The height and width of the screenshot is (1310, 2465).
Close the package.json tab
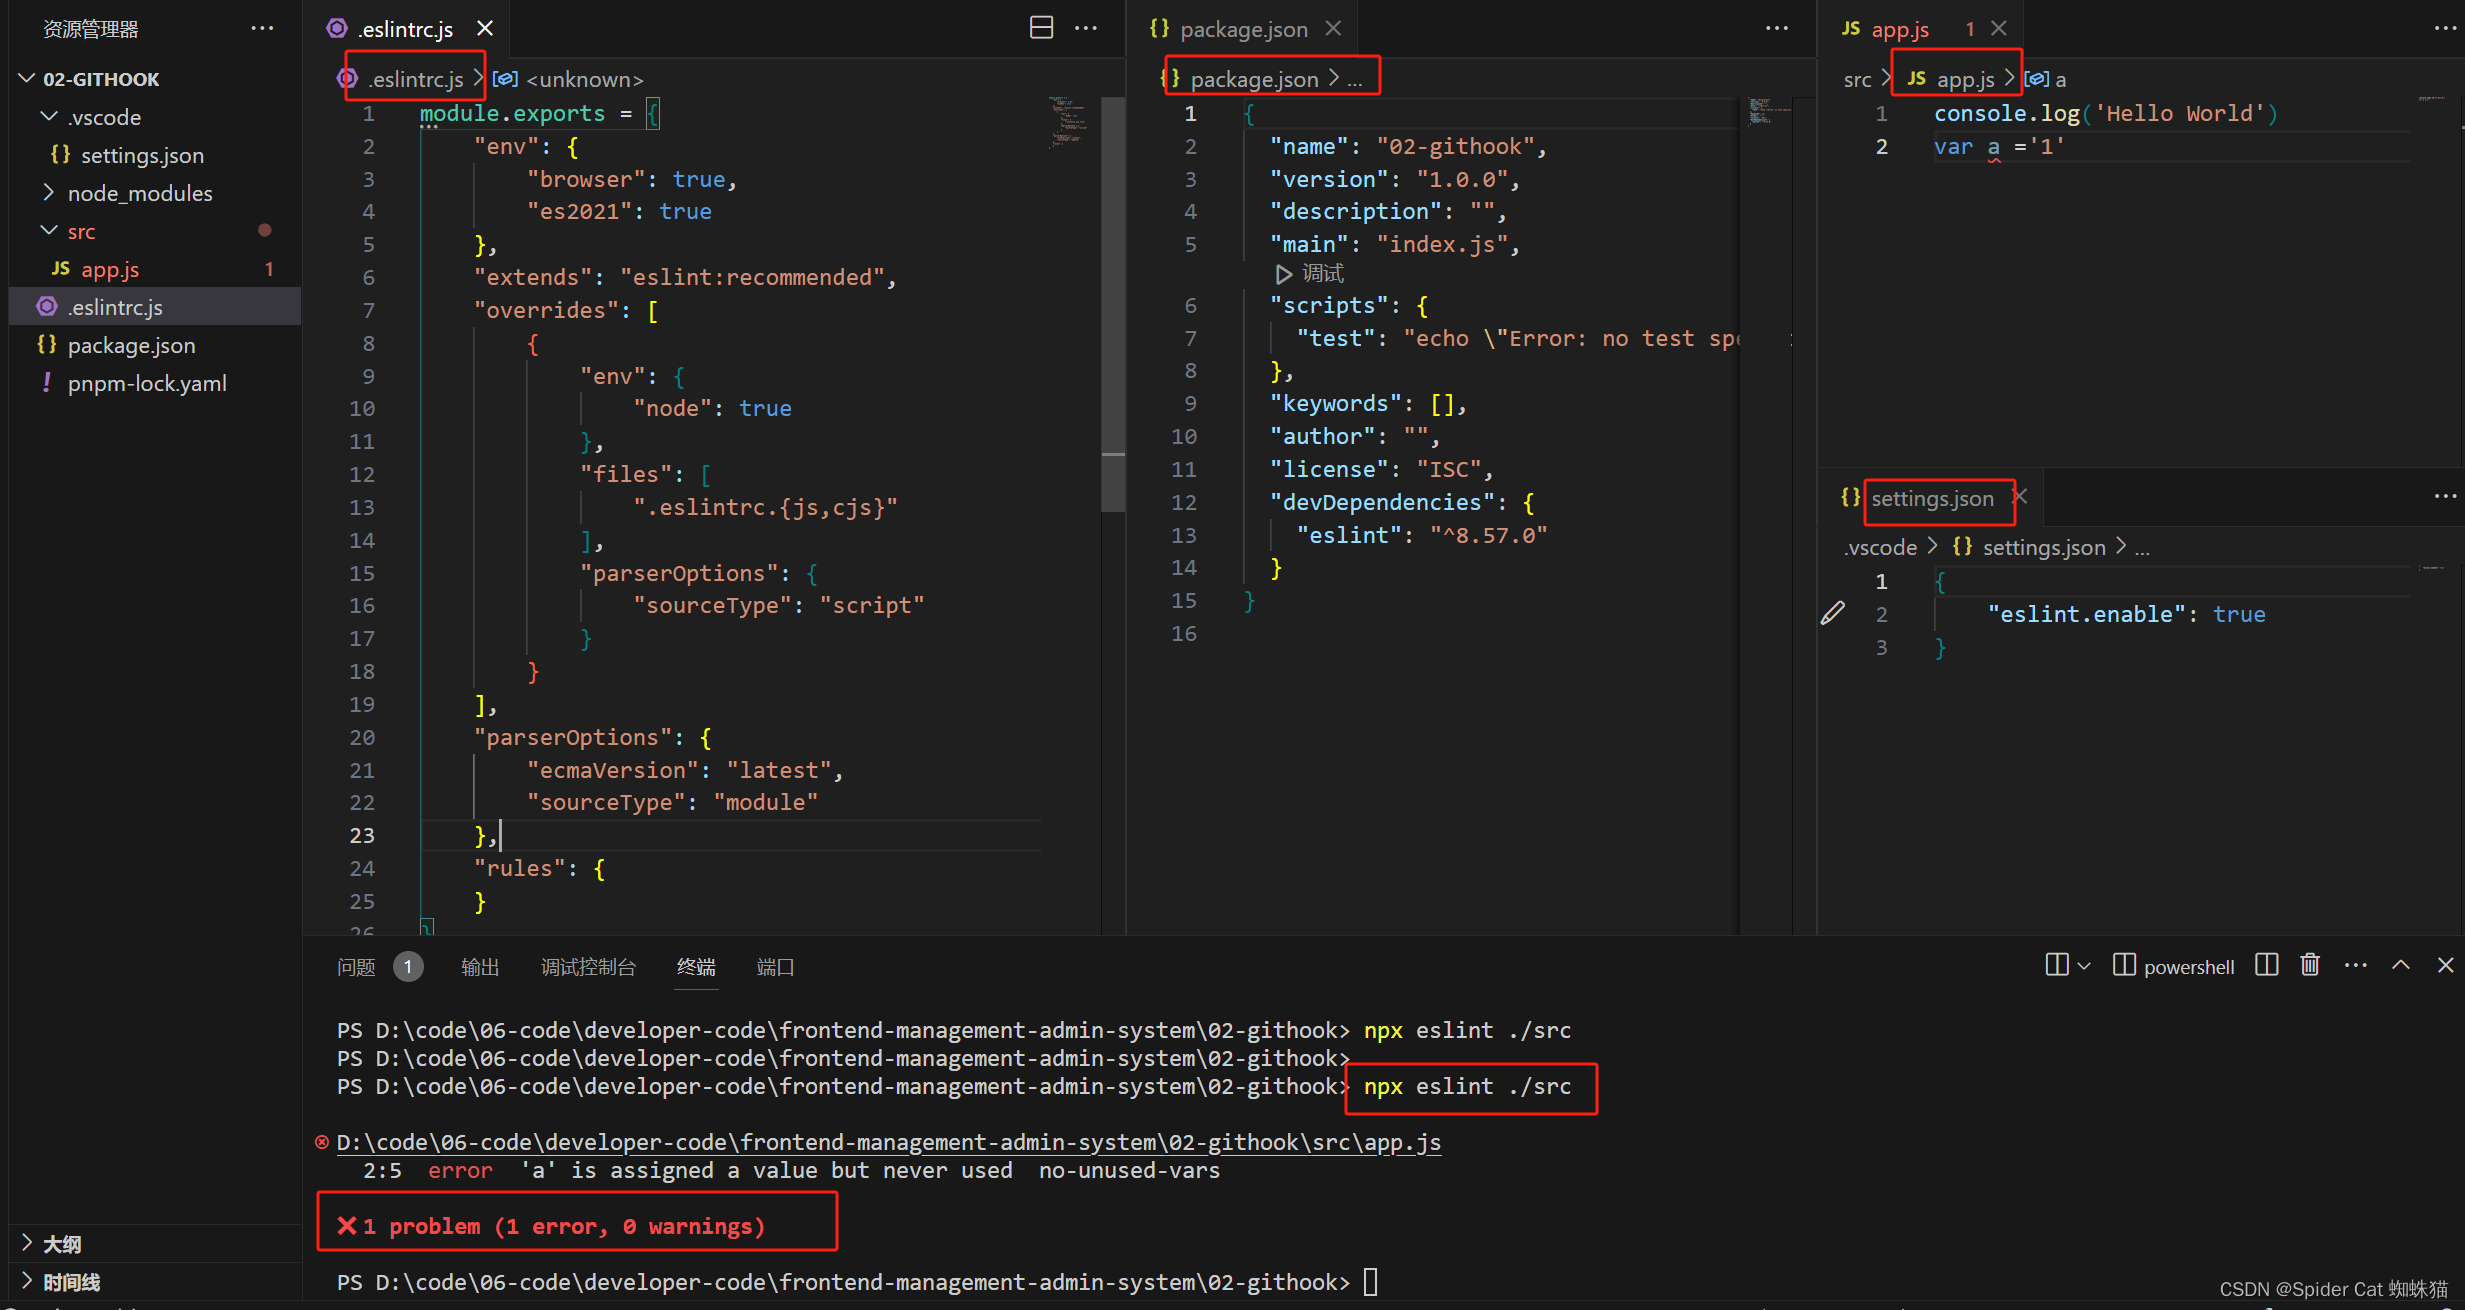coord(1333,29)
